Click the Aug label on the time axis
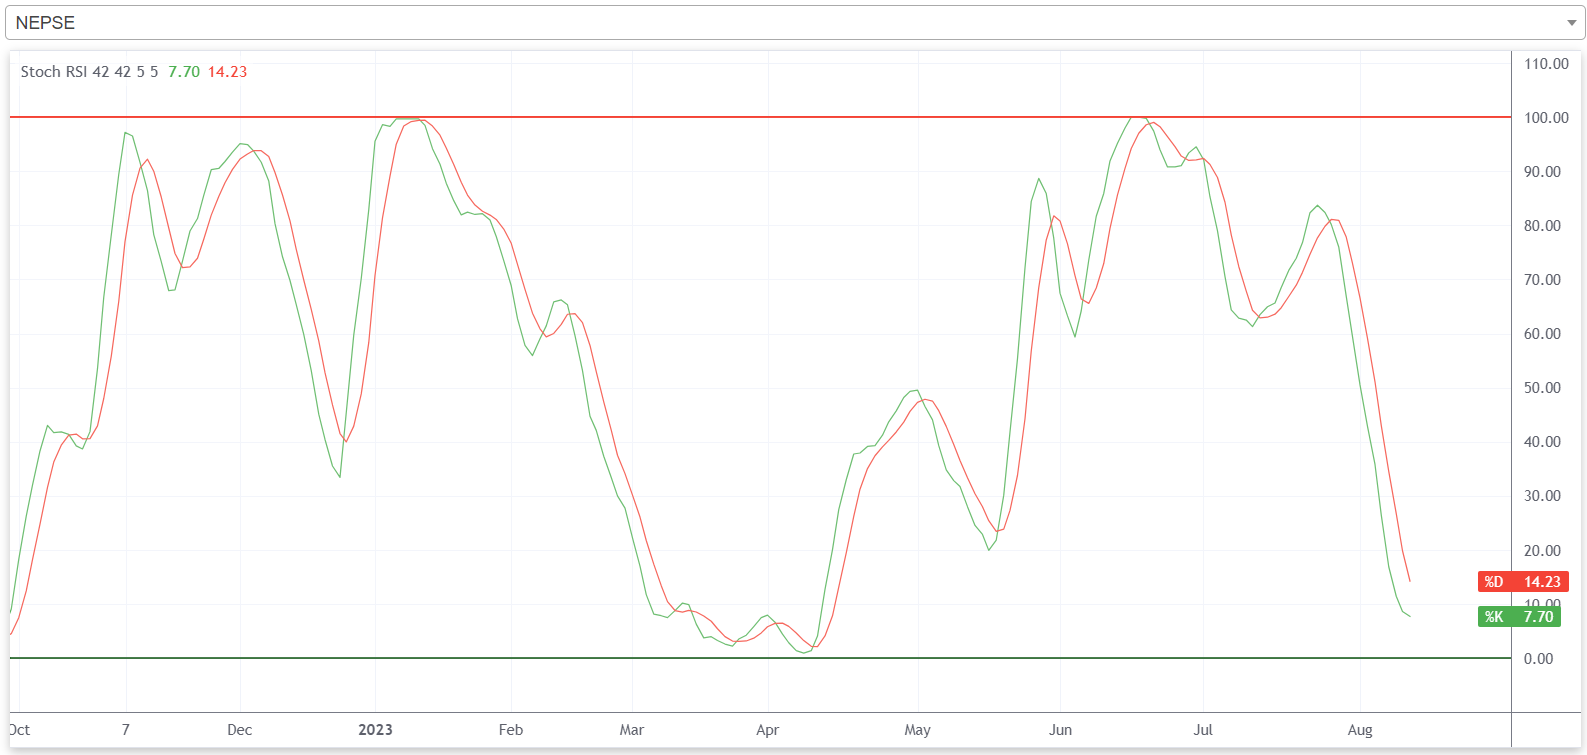Viewport: 1587px width, 755px height. 1360,730
